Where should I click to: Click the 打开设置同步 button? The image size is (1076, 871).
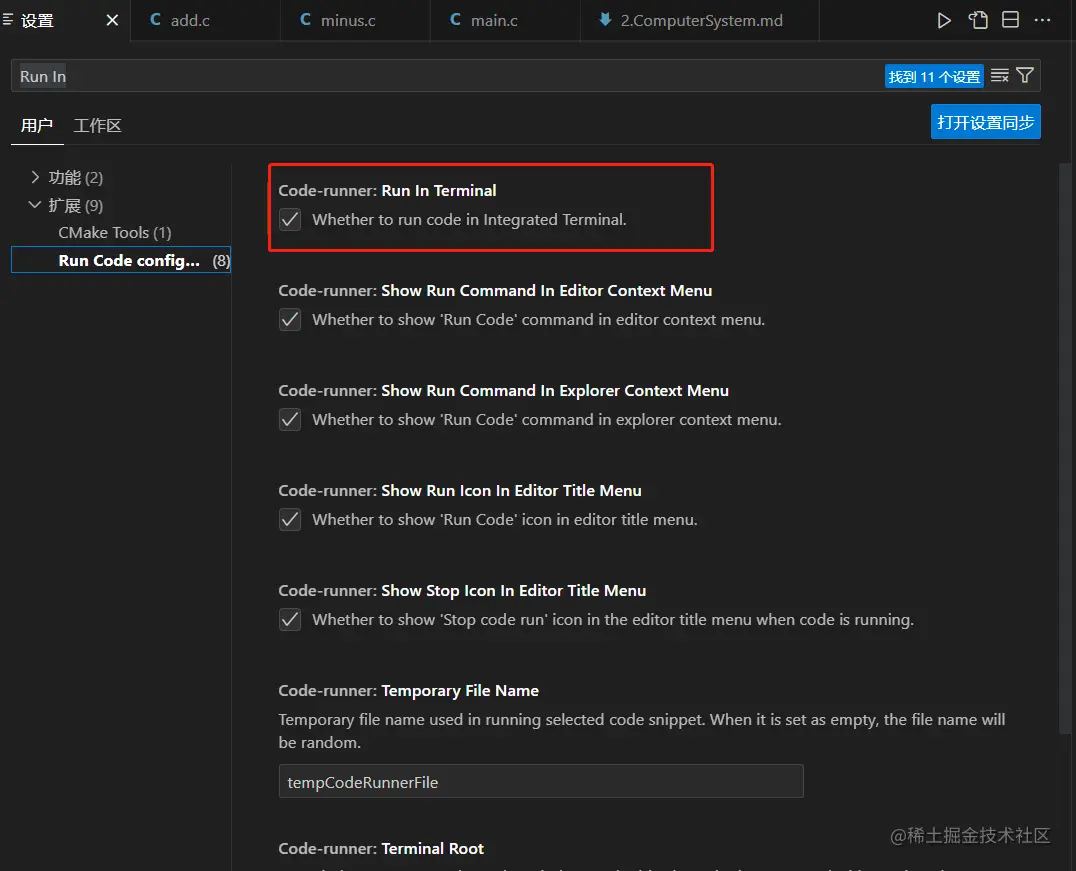pyautogui.click(x=985, y=122)
